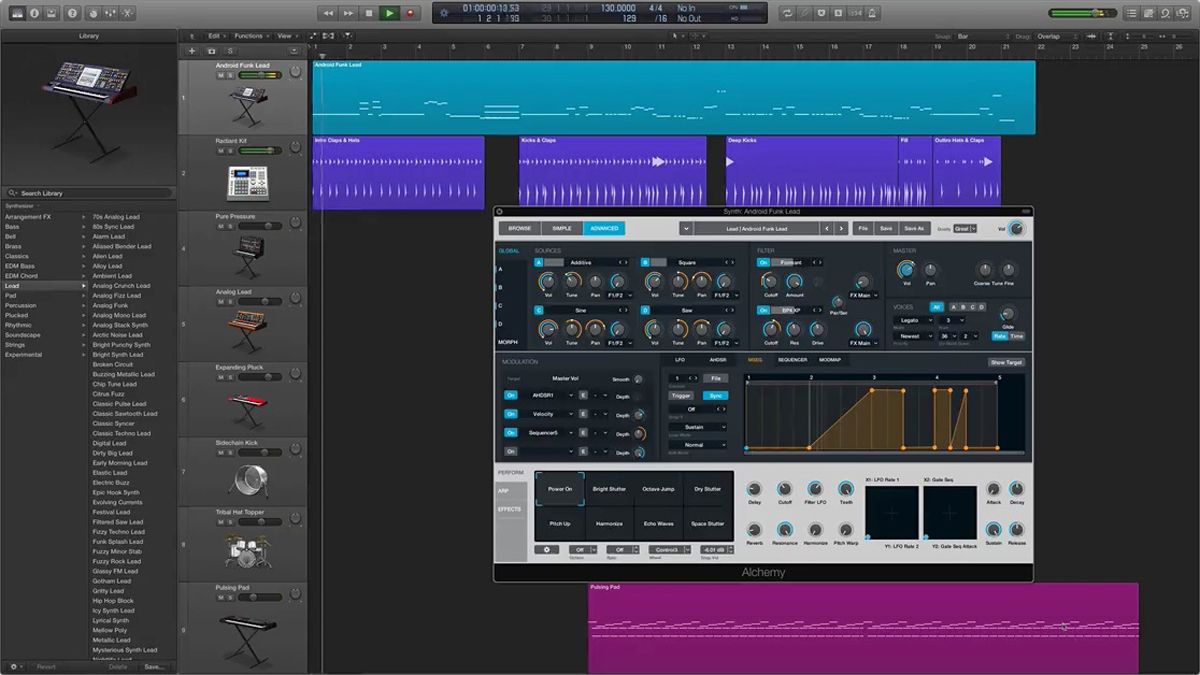The height and width of the screenshot is (675, 1200).
Task: Toggle the Filter On switch in Alchemy
Action: (763, 263)
